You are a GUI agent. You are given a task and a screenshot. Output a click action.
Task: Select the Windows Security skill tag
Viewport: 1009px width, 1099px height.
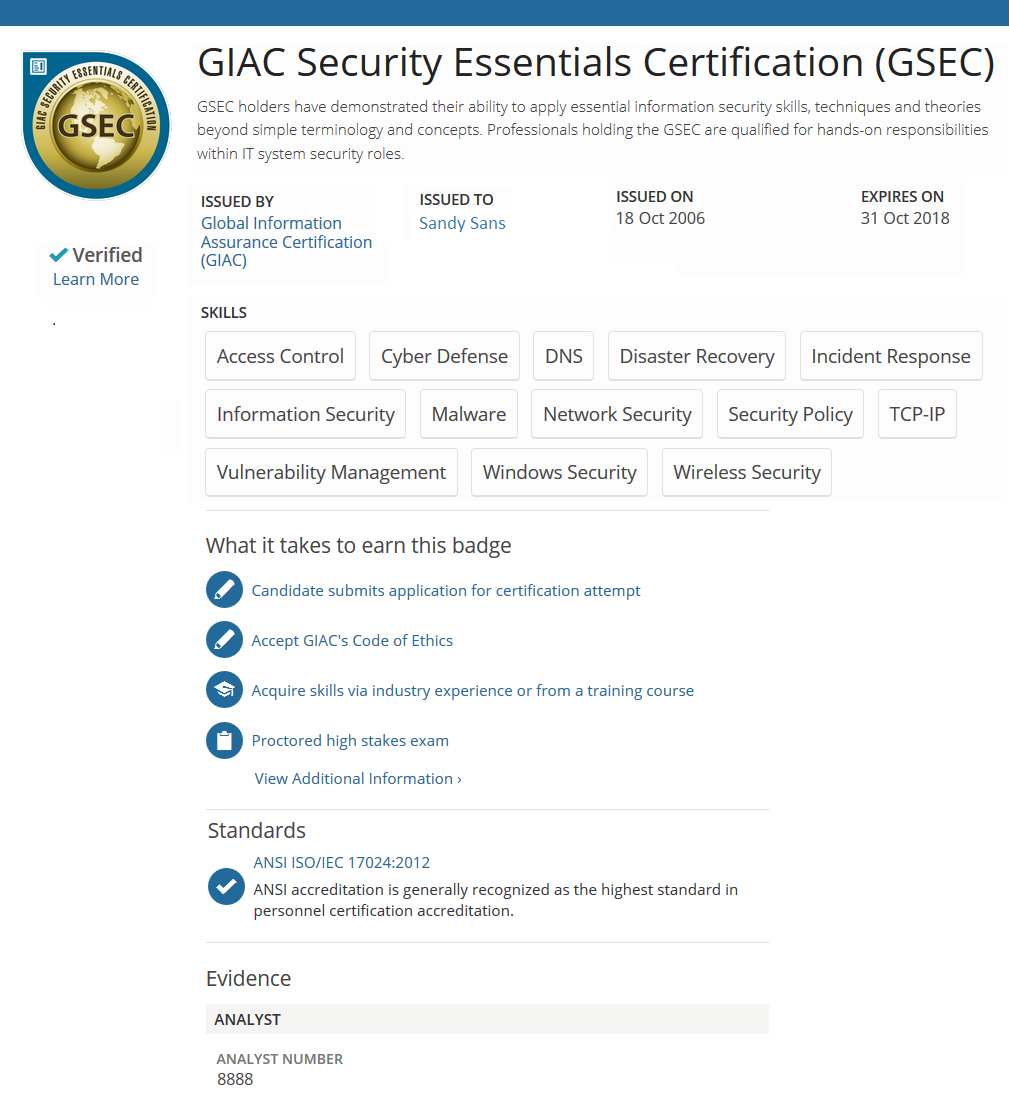(559, 472)
